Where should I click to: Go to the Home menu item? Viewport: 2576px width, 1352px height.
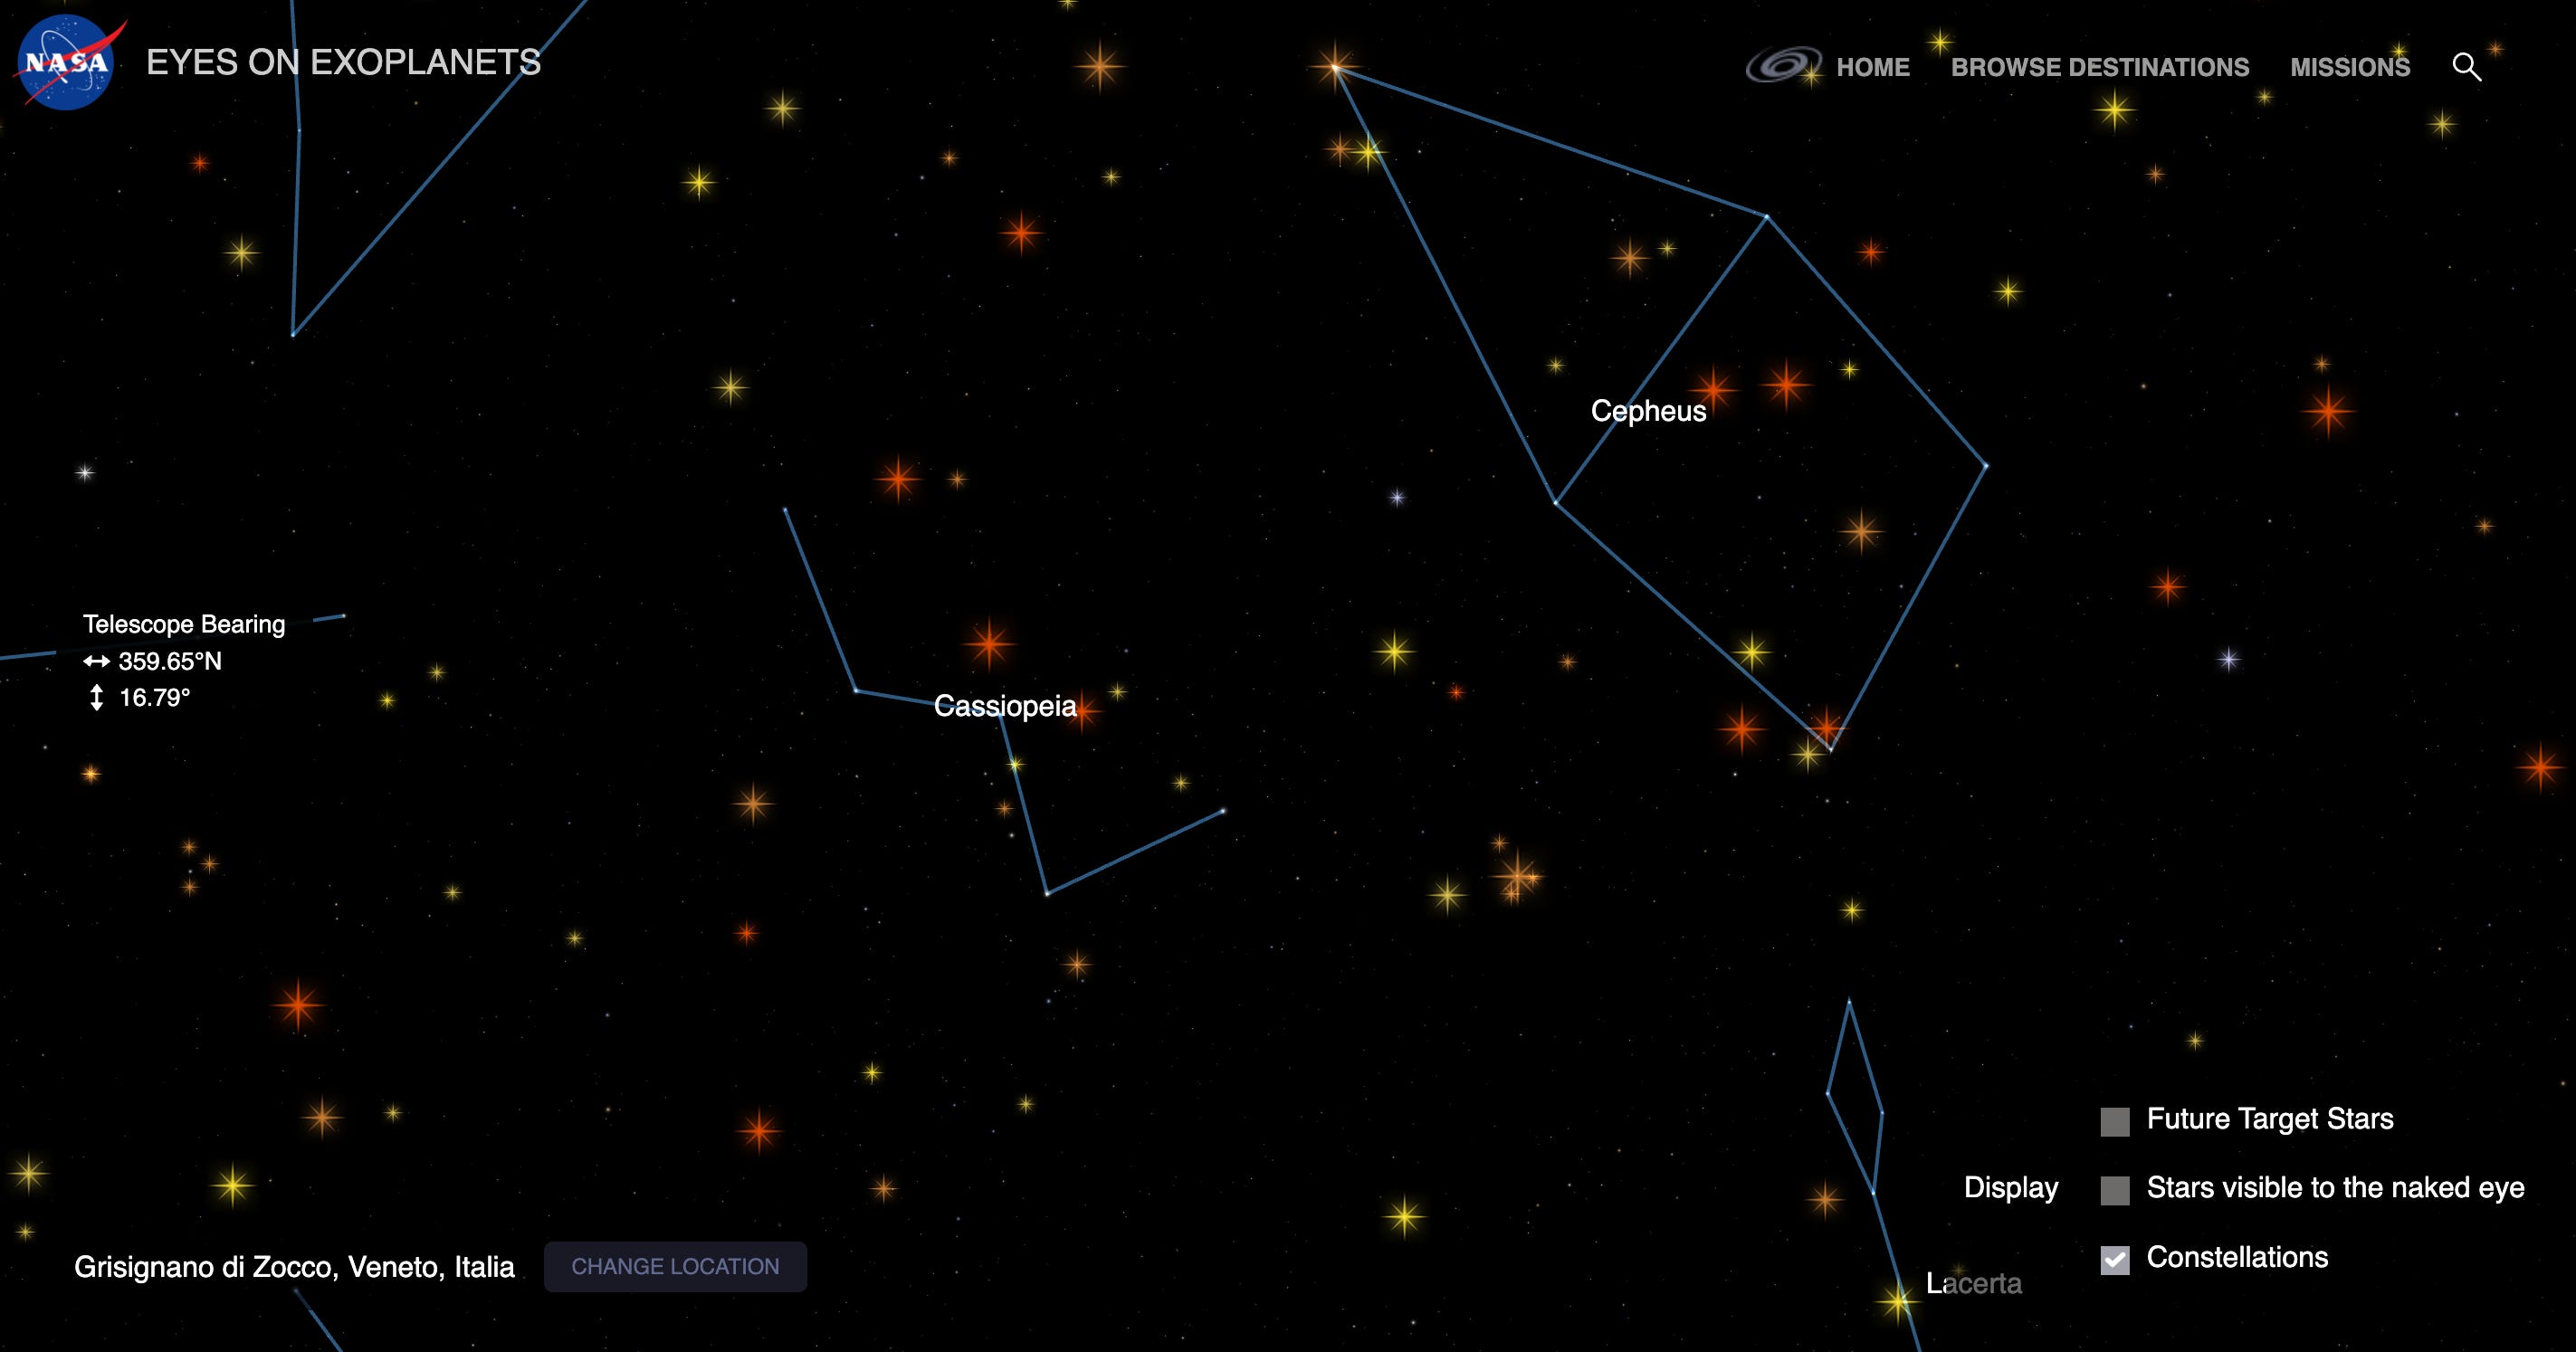[1872, 67]
